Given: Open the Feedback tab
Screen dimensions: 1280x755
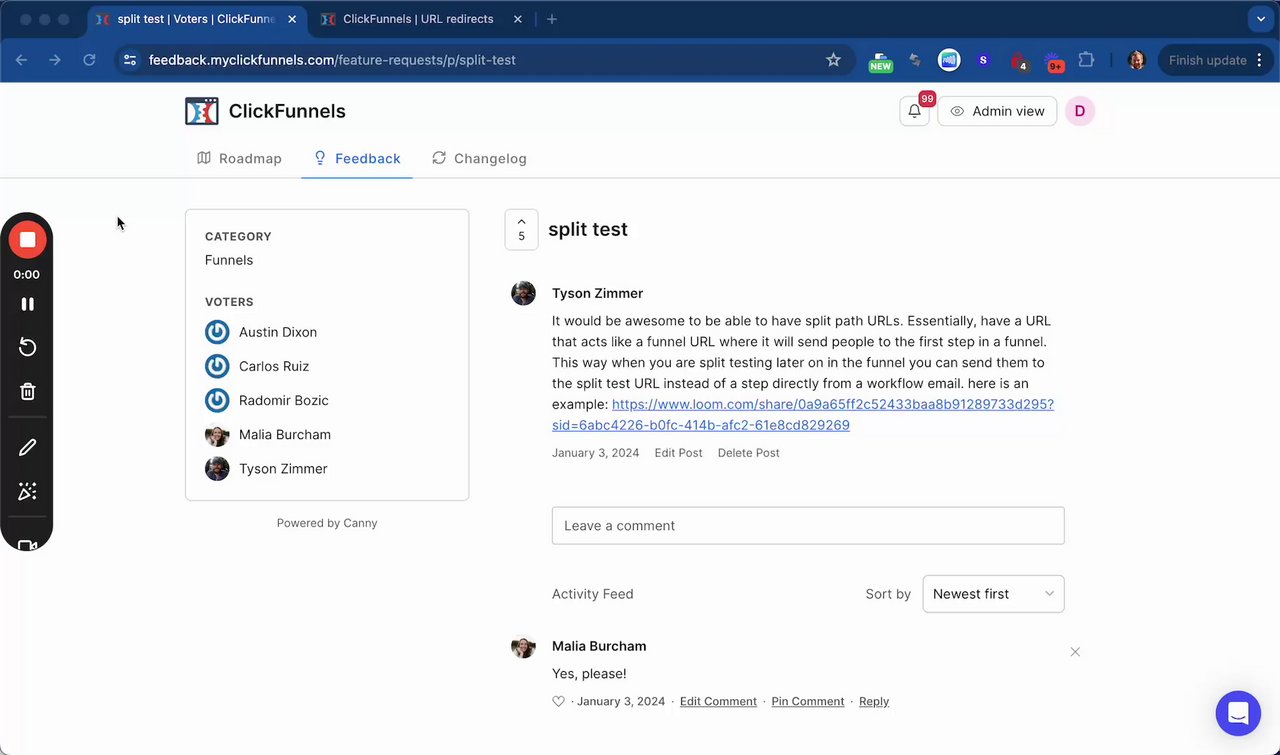Looking at the screenshot, I should [x=357, y=158].
